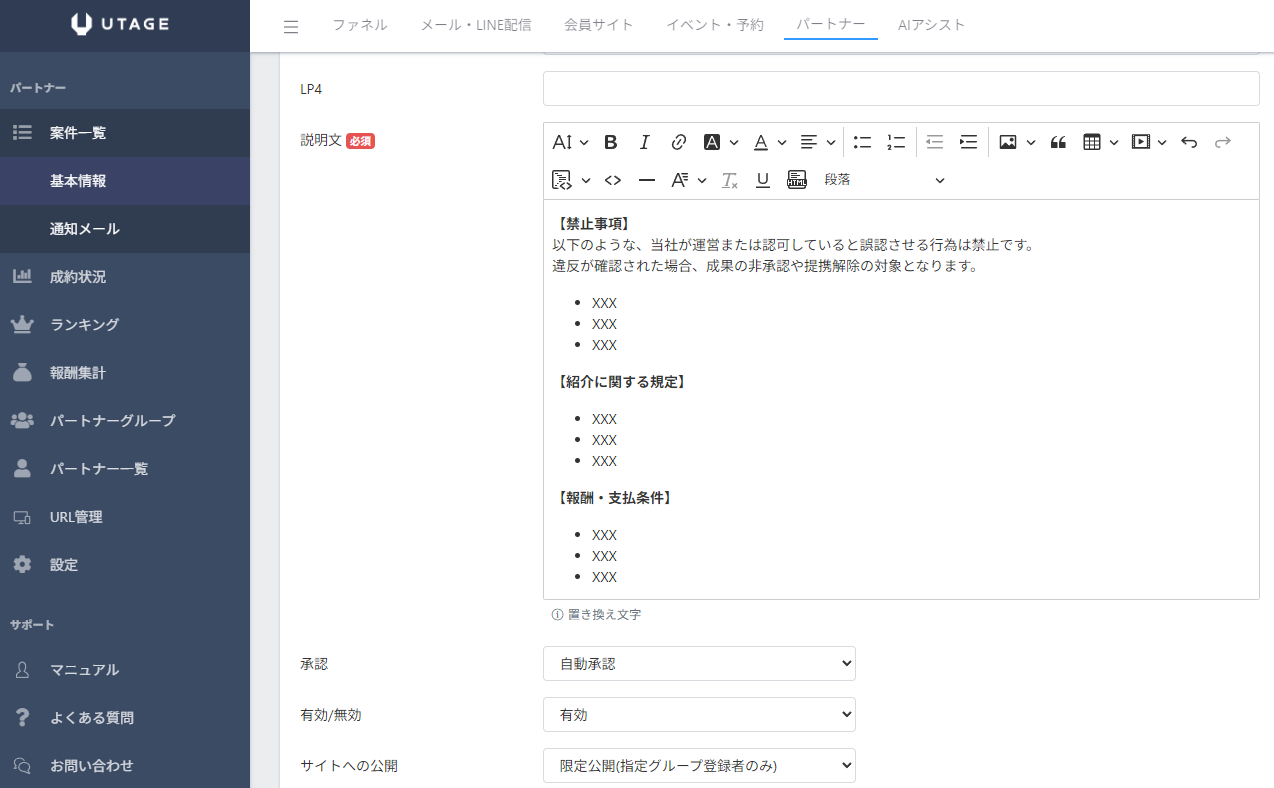Insert a horizontal line

click(x=647, y=180)
